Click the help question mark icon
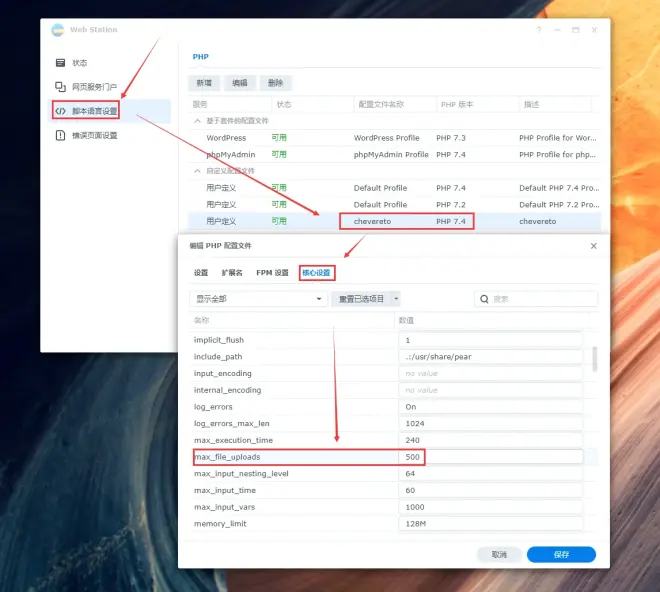Screen dimensions: 660x592 [539, 30]
